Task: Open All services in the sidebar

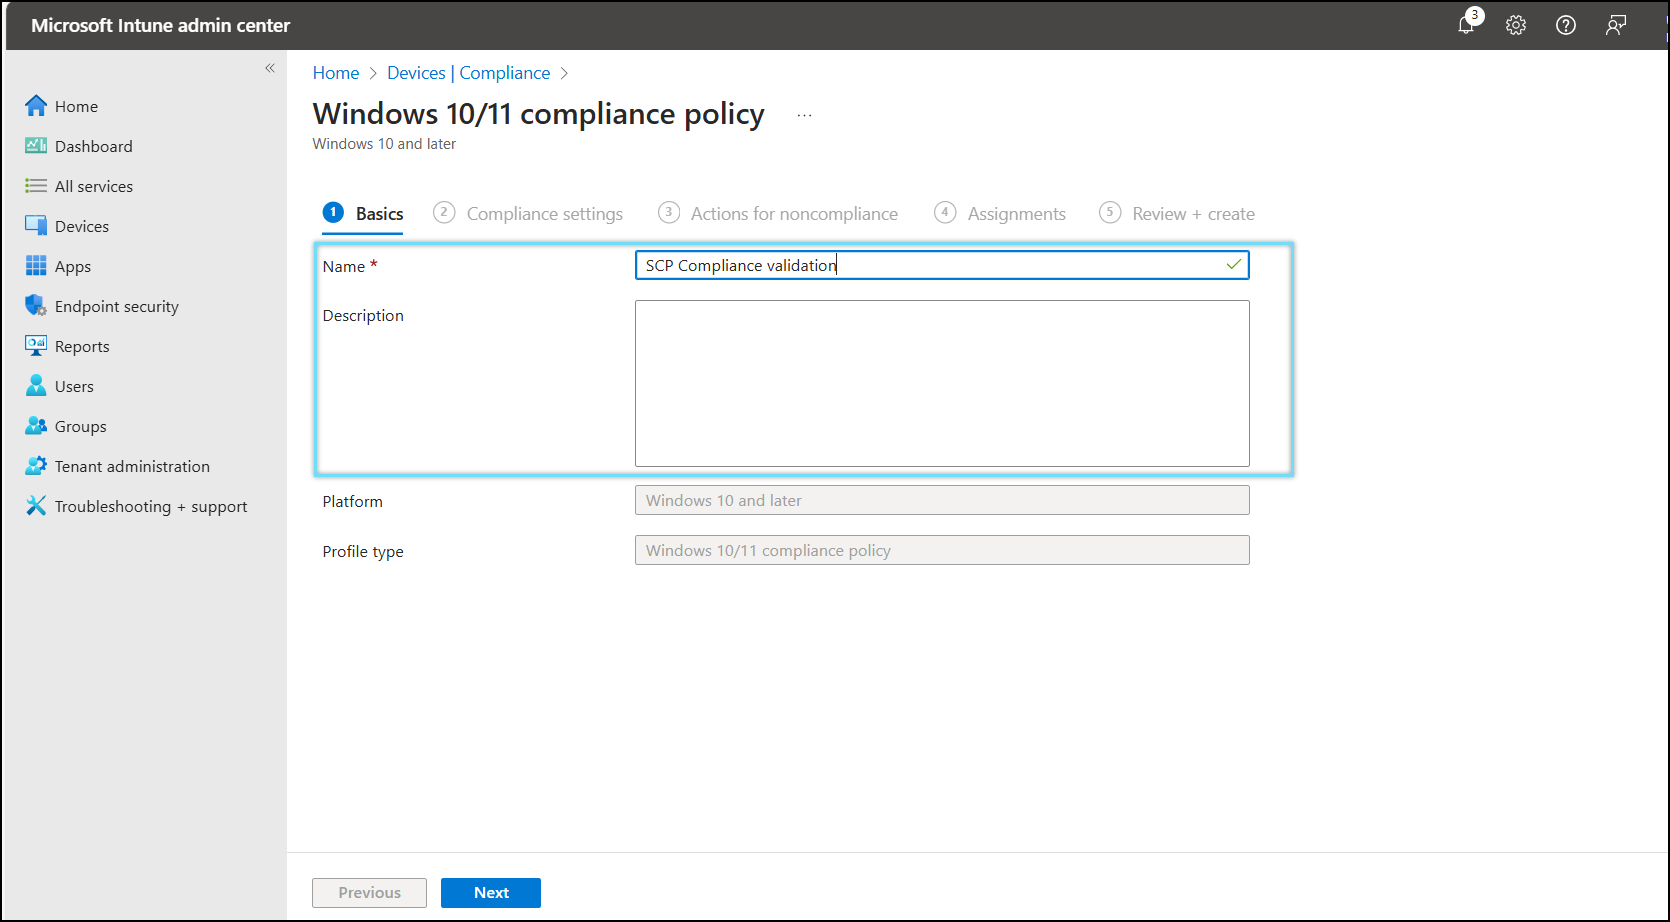Action: coord(93,186)
